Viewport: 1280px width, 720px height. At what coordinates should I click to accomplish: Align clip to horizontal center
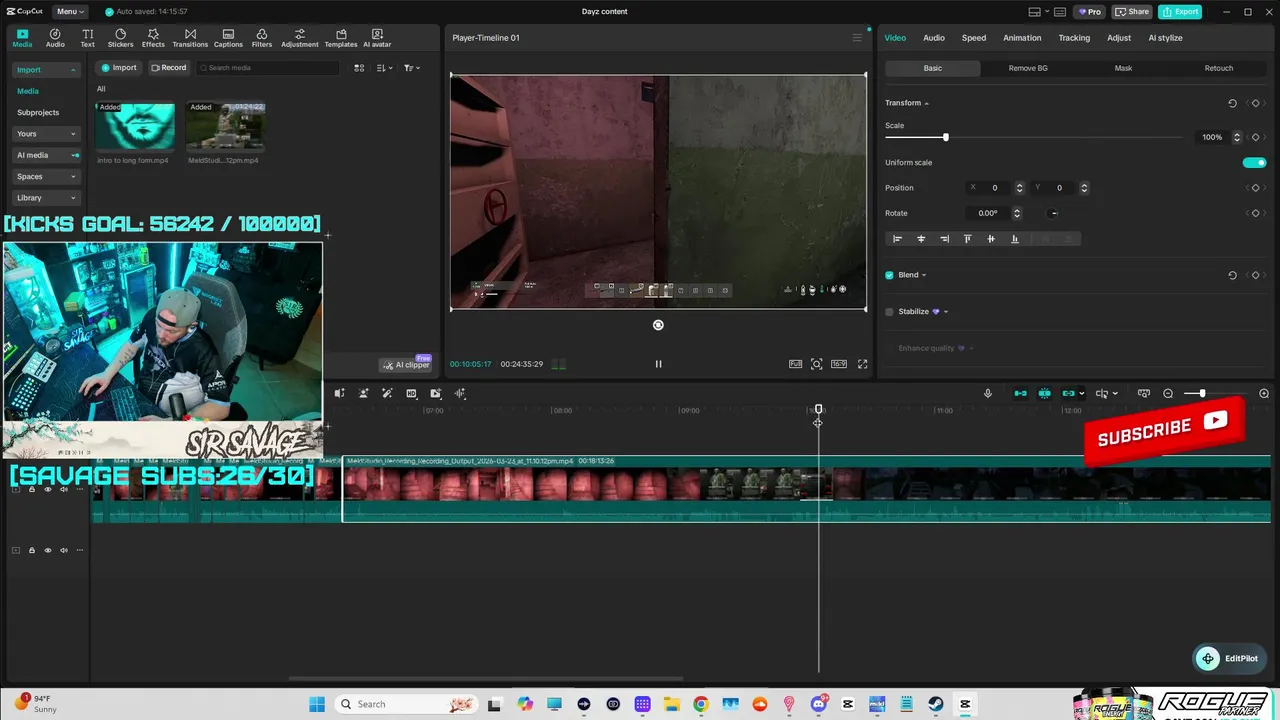click(921, 239)
